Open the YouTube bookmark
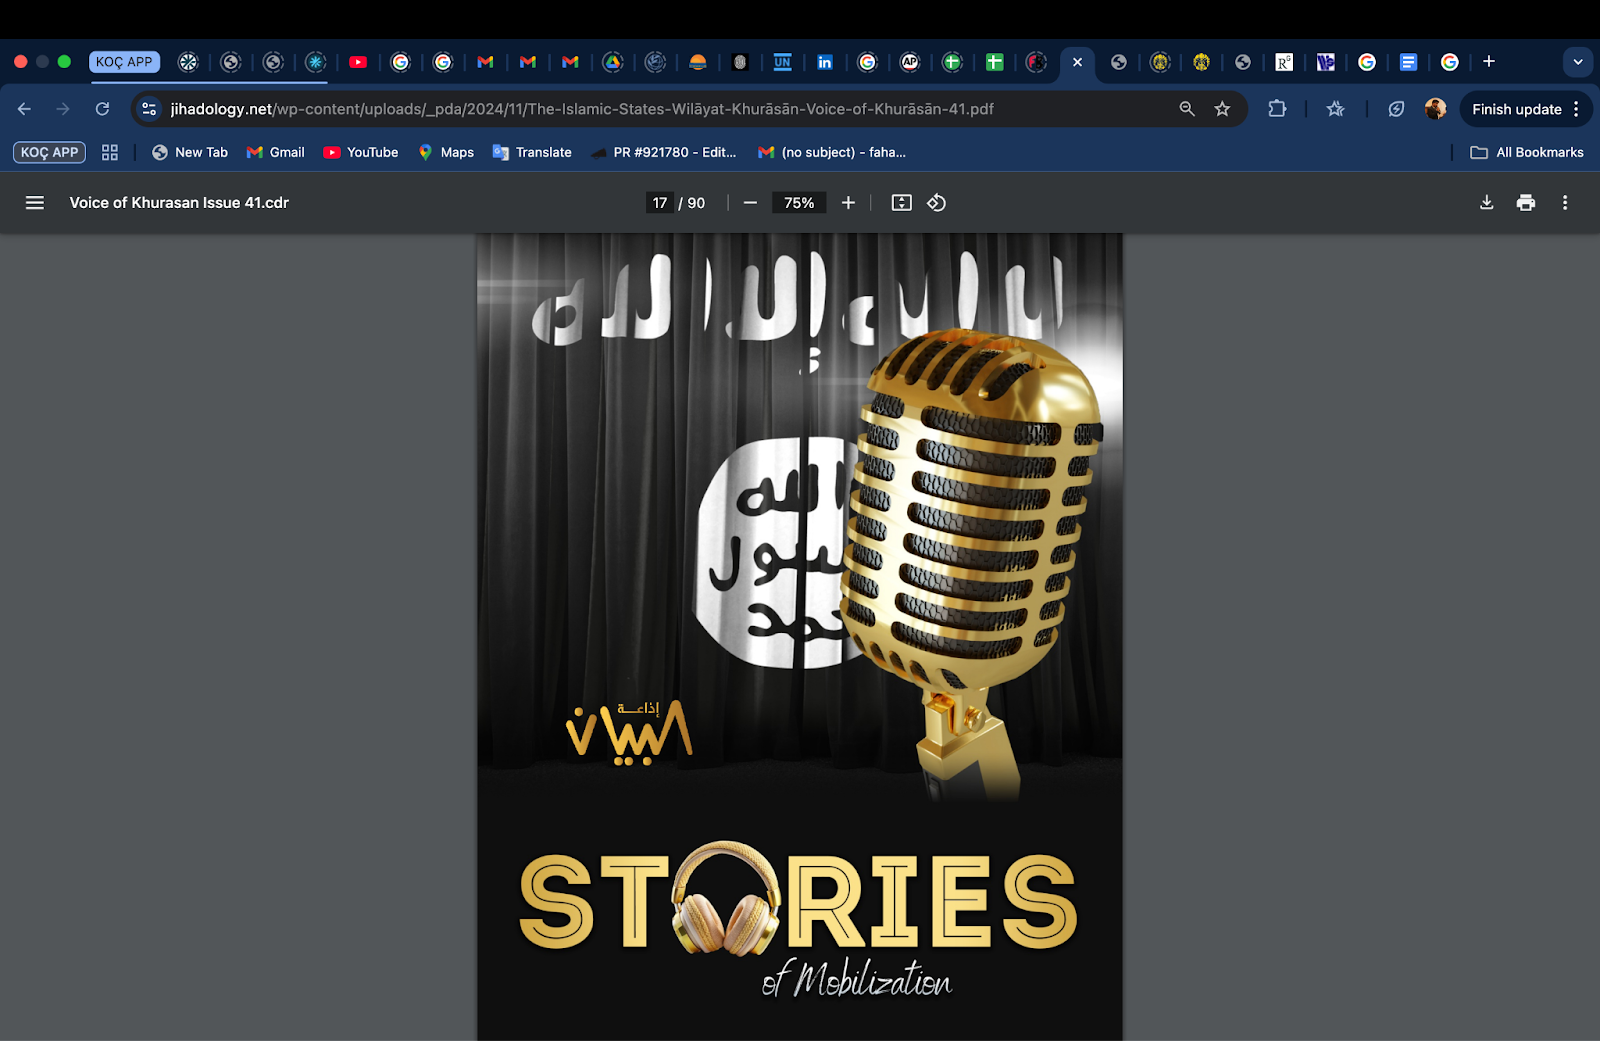1600x1041 pixels. (361, 152)
